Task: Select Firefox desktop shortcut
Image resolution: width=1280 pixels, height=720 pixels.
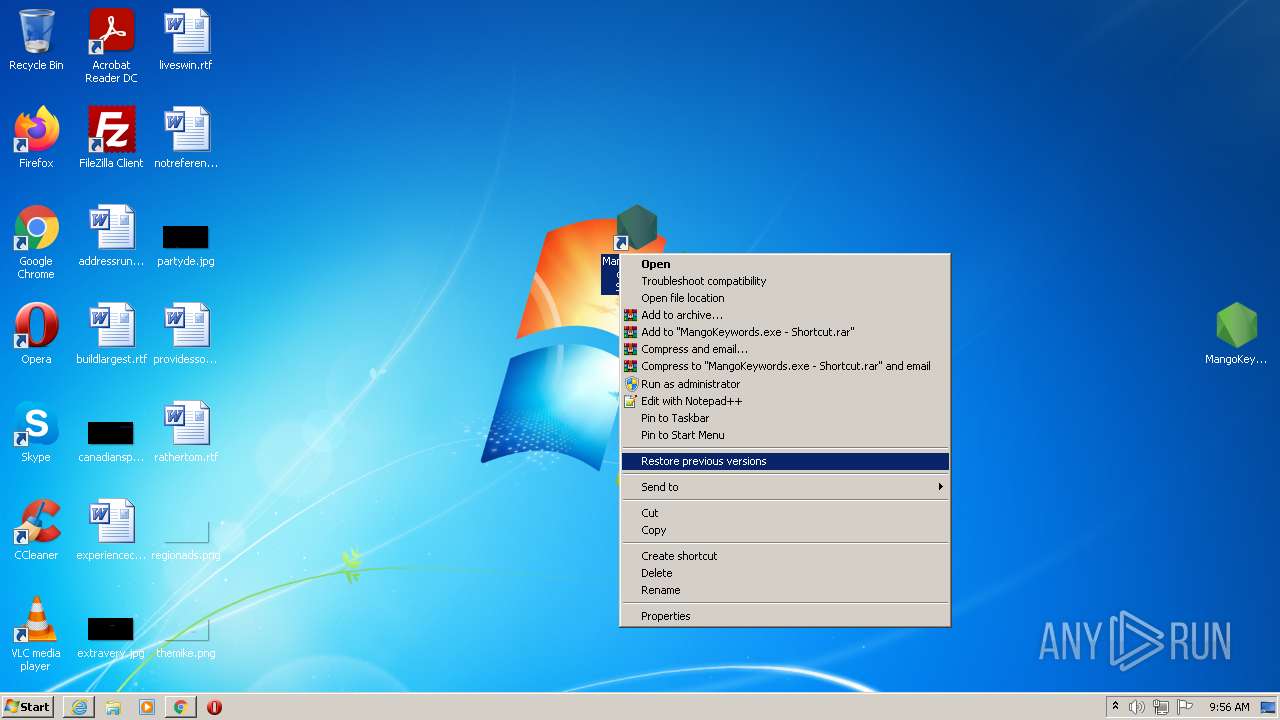Action: point(36,138)
